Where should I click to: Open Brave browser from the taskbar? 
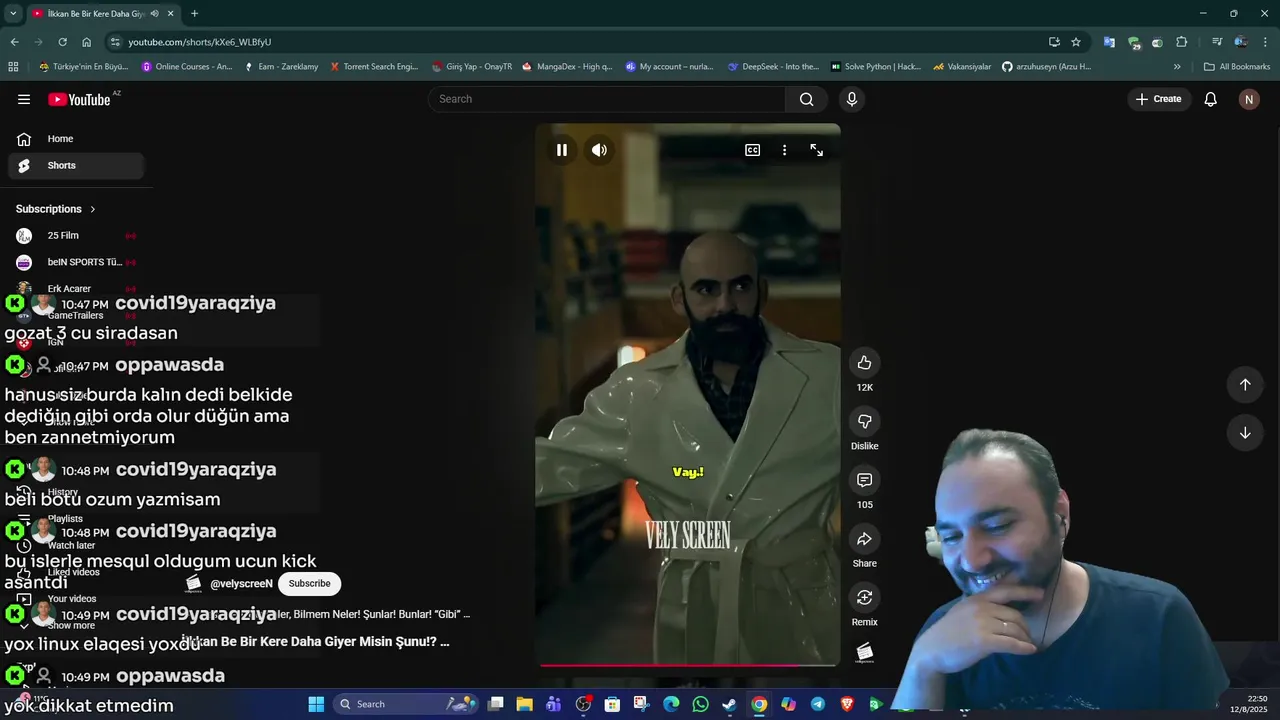click(x=847, y=704)
